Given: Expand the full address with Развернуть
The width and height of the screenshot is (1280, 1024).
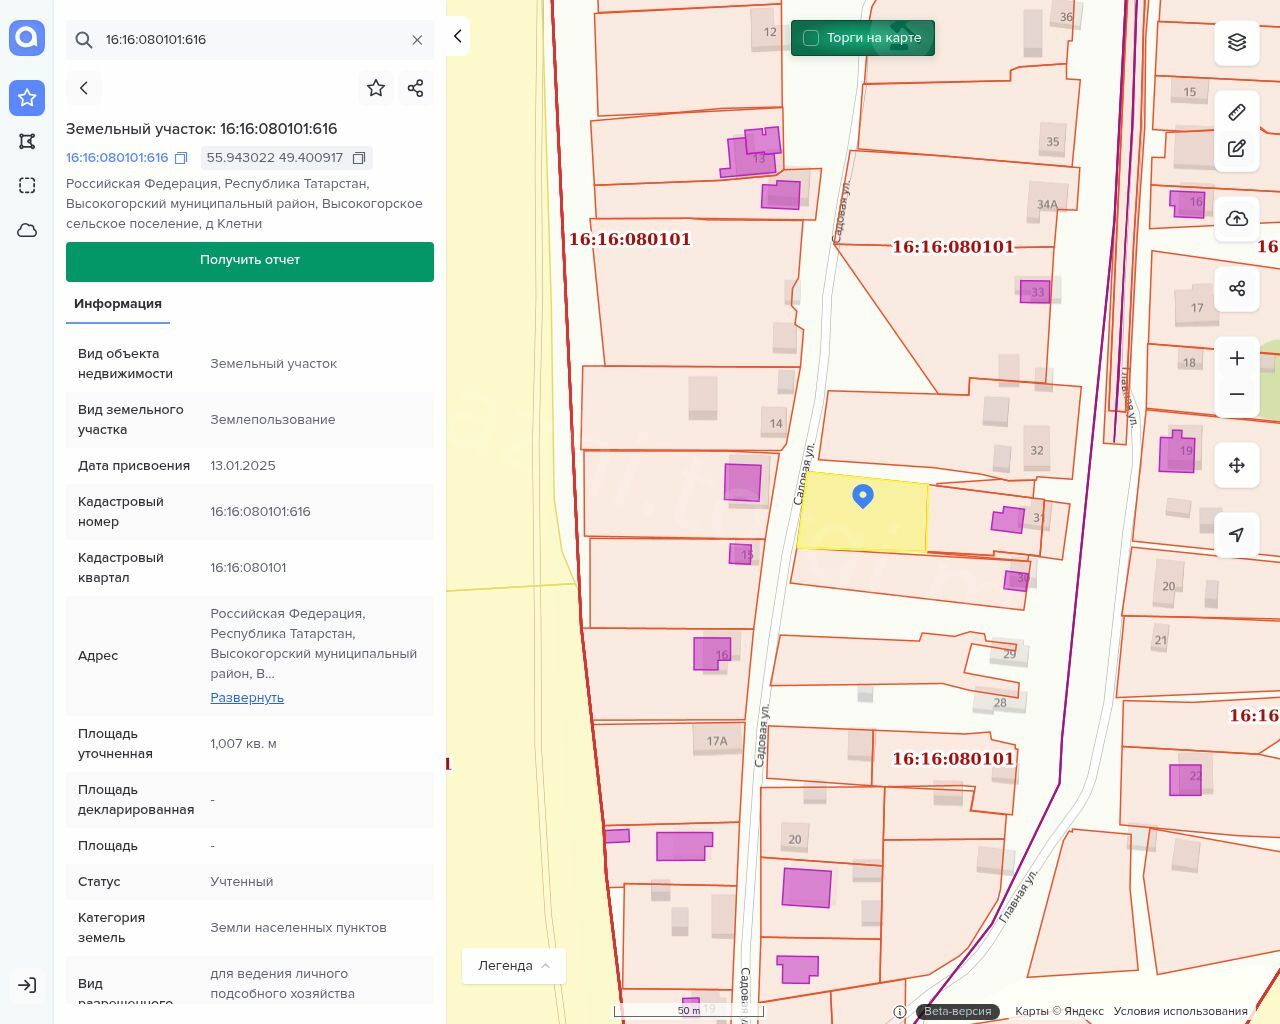Looking at the screenshot, I should (x=247, y=698).
